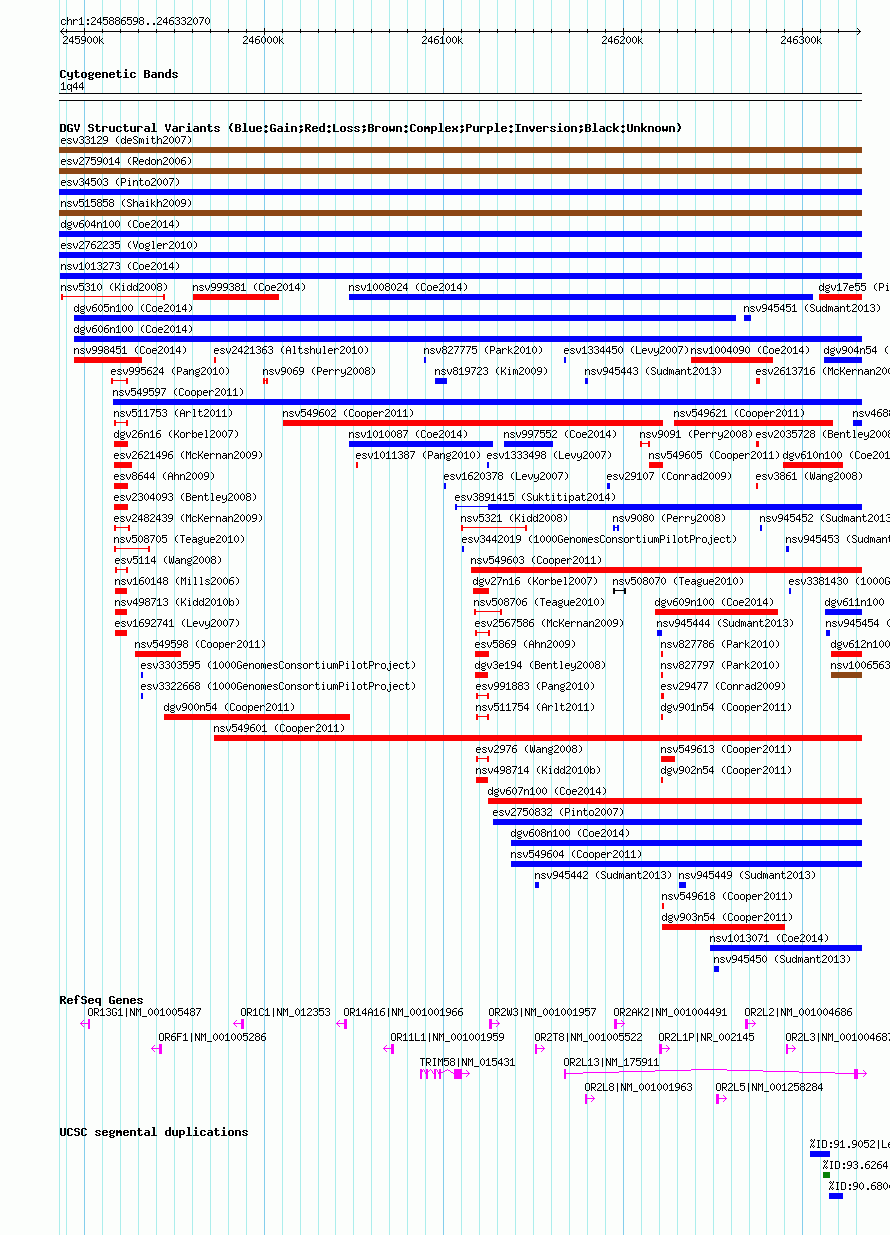This screenshot has width=890, height=1235.
Task: Open the esv1334450 (Levy2007) label
Action: (626, 350)
